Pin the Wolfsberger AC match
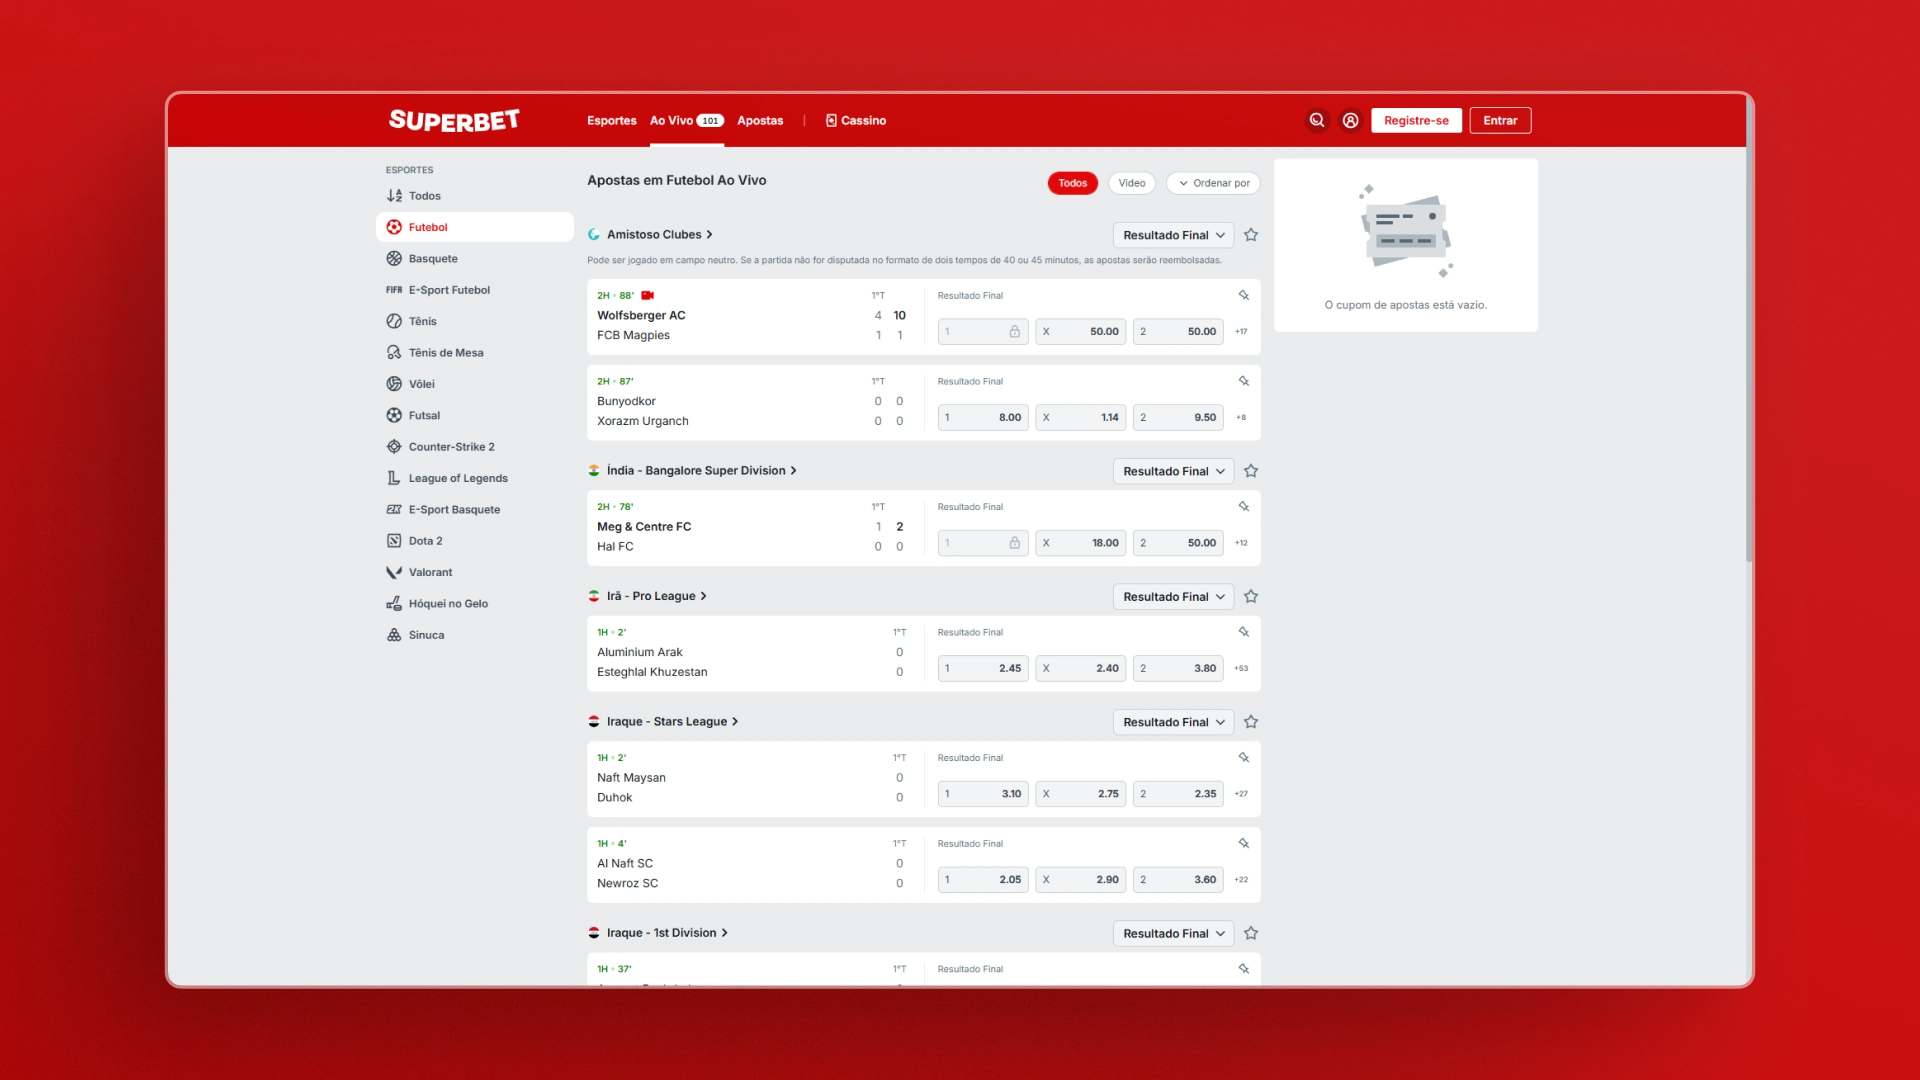The height and width of the screenshot is (1080, 1920). [x=1244, y=295]
